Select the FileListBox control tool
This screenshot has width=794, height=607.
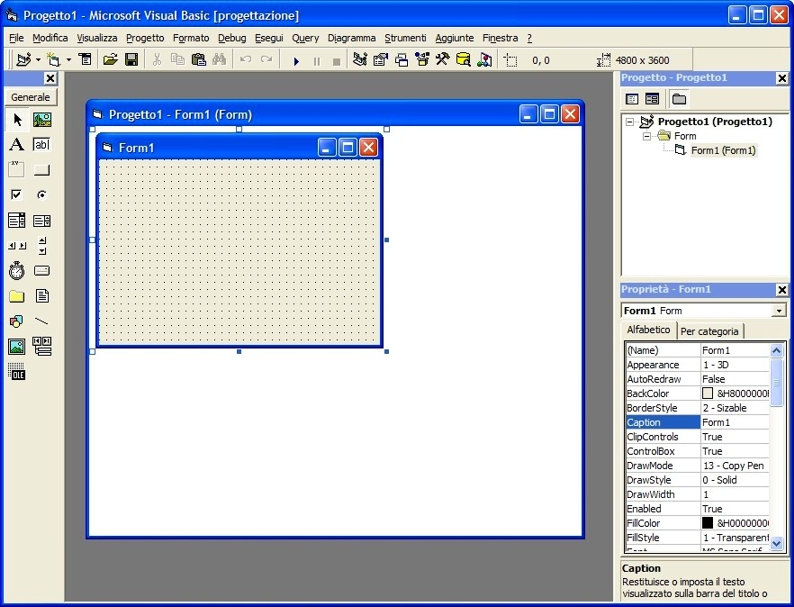tap(42, 296)
